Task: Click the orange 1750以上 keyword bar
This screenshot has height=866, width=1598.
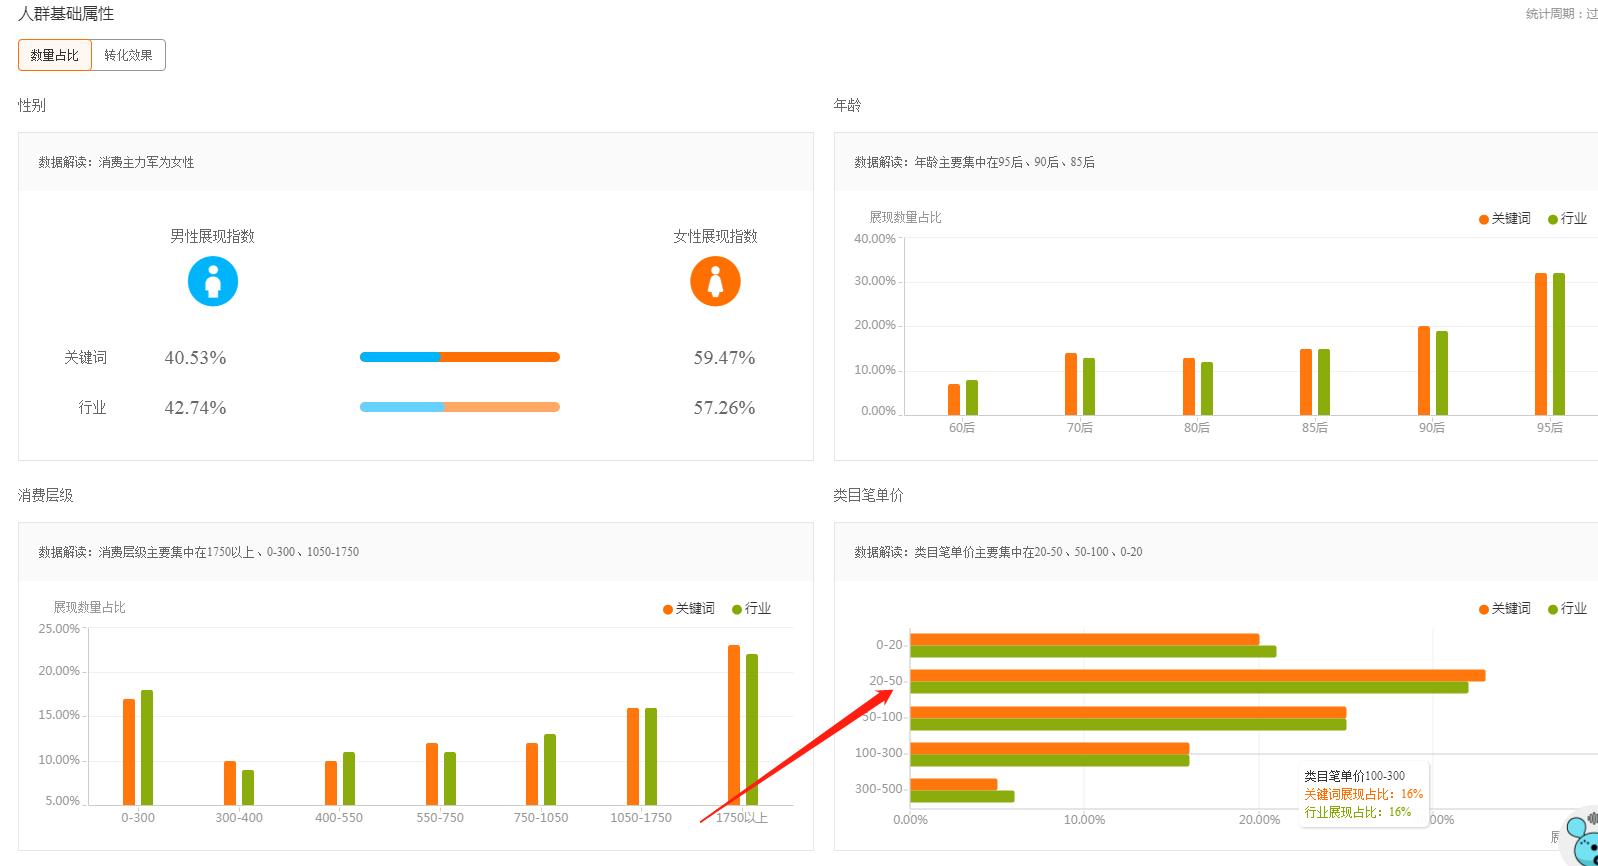Action: (x=734, y=725)
